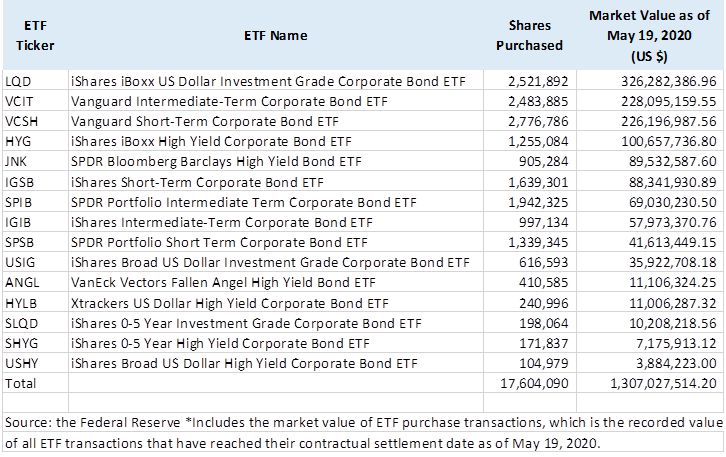Select Xtrackers US Dollar High Yield ETF cell
Viewport: 726px width, 457px height.
(x=275, y=303)
